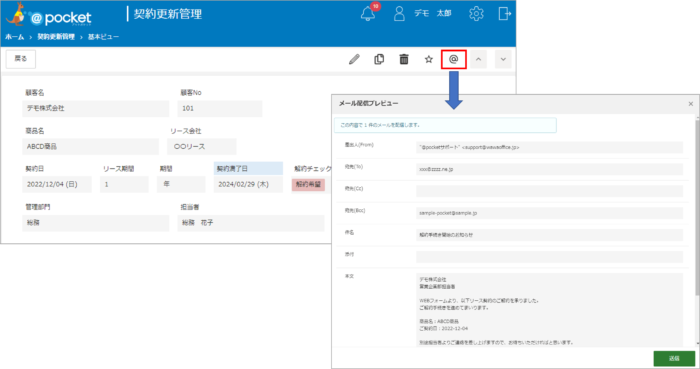Click the リース期間 value 1
The height and width of the screenshot is (369, 700).
(124, 184)
